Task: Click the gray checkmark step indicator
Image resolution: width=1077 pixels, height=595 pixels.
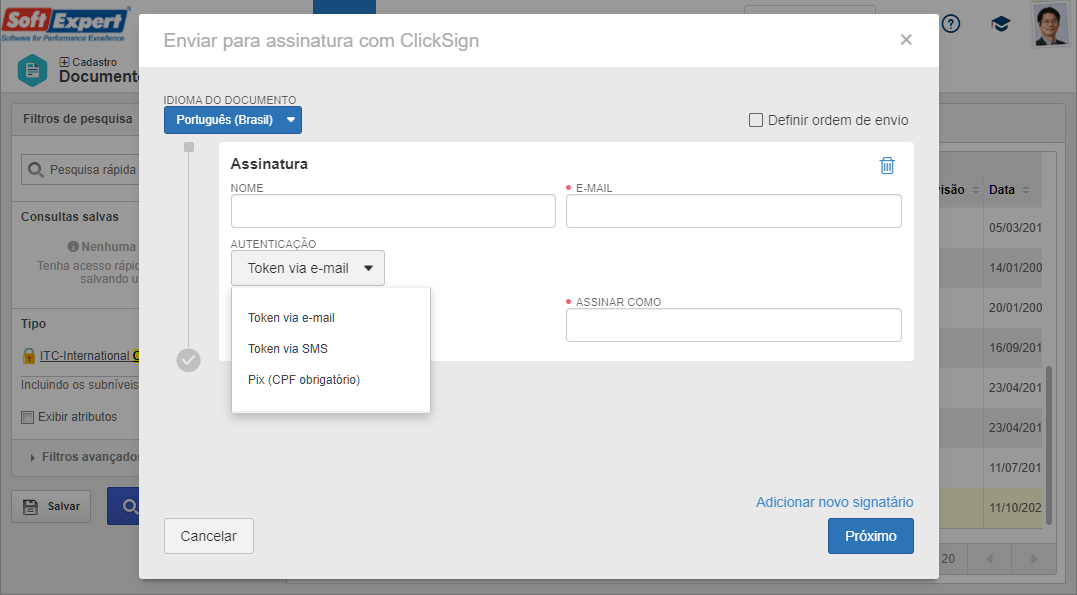Action: pyautogui.click(x=188, y=360)
